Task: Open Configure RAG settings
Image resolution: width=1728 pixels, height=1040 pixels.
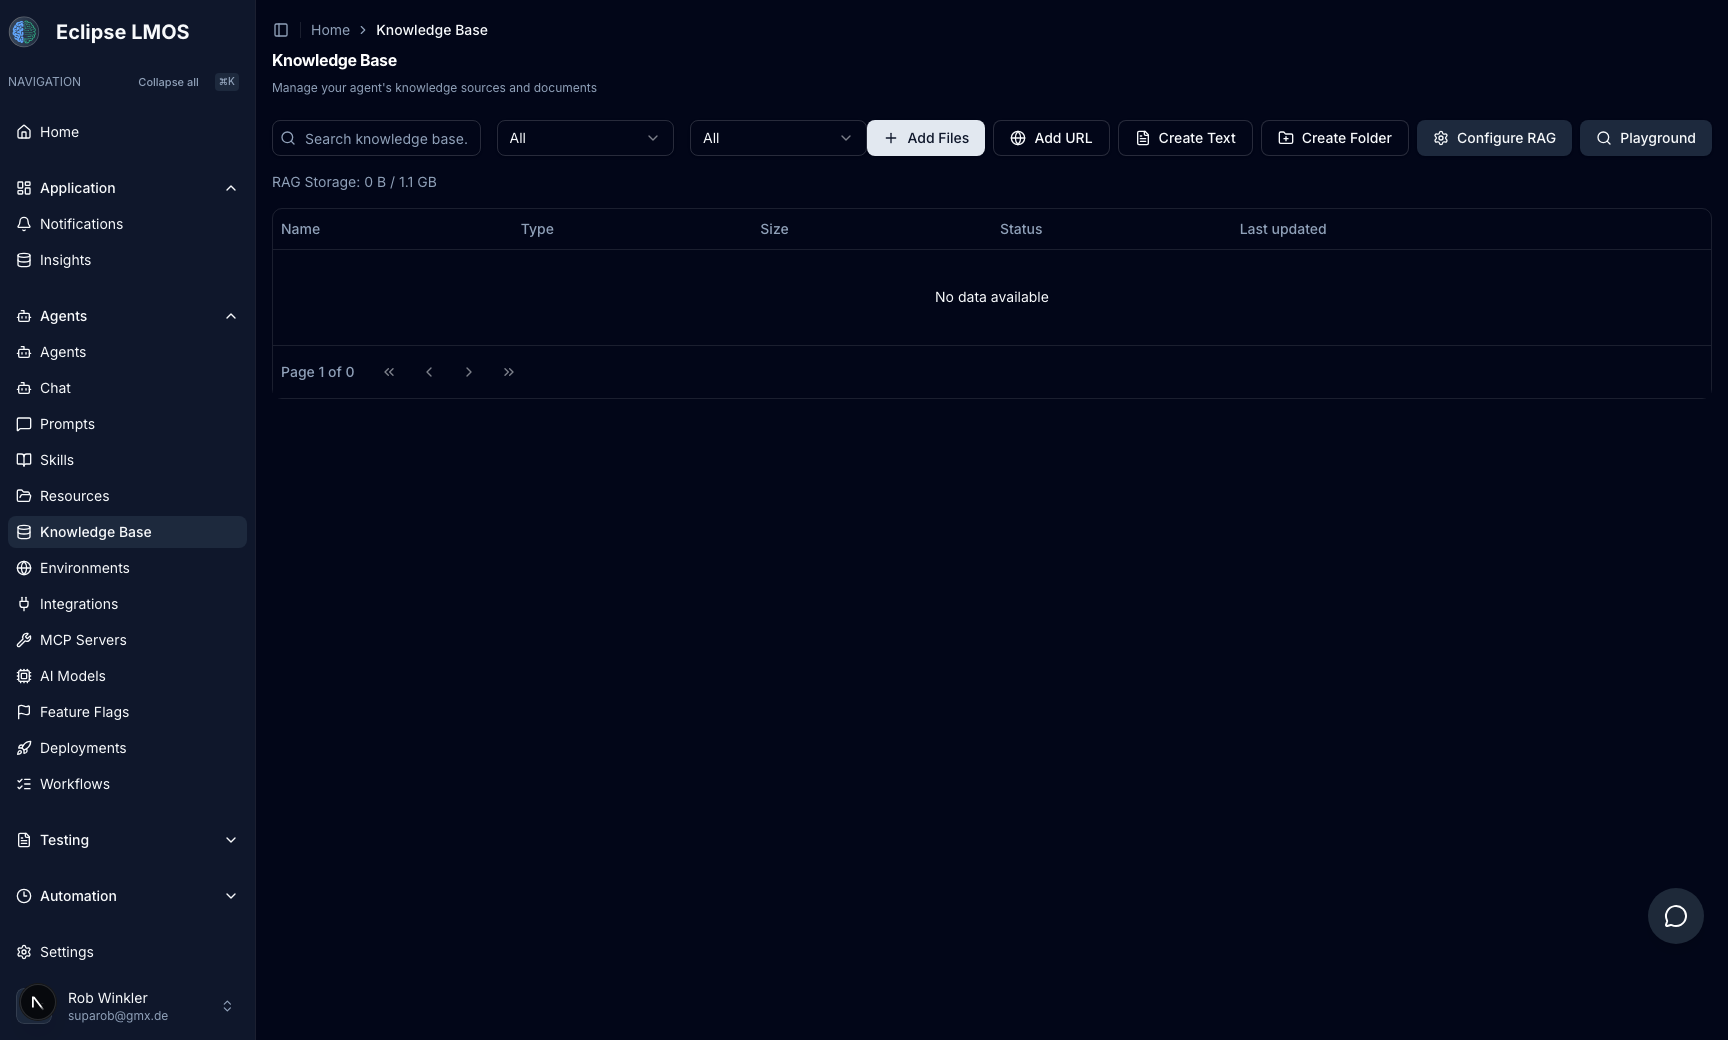Action: [1494, 138]
